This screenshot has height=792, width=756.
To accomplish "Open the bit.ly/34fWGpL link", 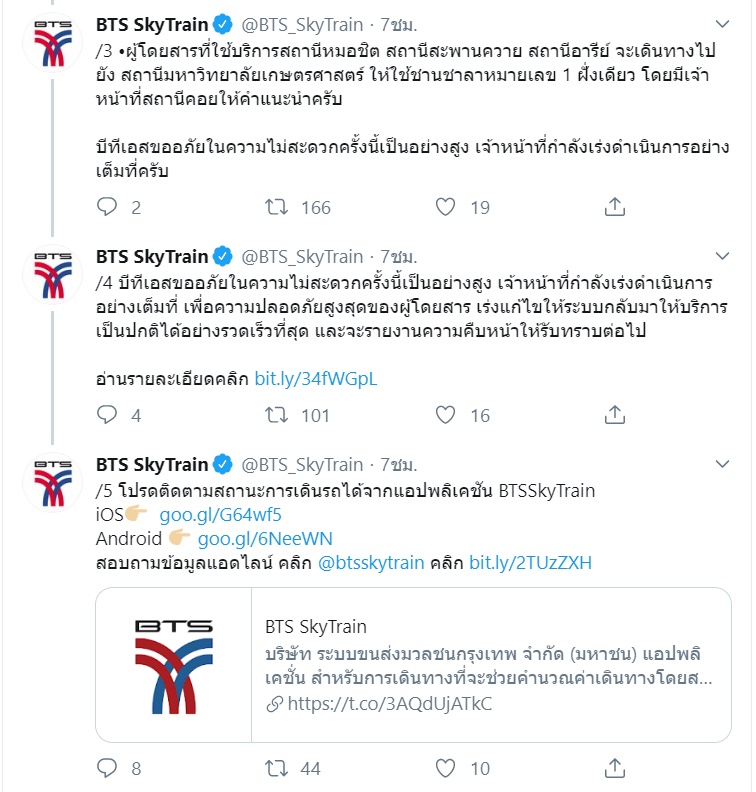I will [316, 379].
